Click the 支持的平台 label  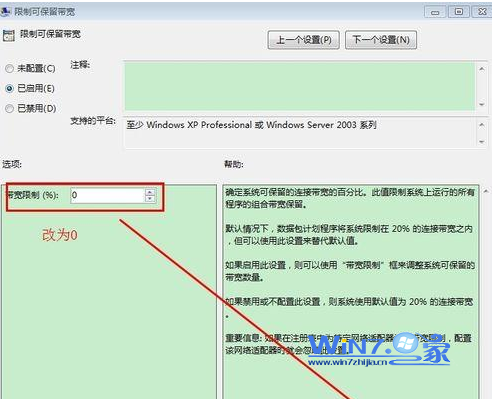pyautogui.click(x=93, y=121)
